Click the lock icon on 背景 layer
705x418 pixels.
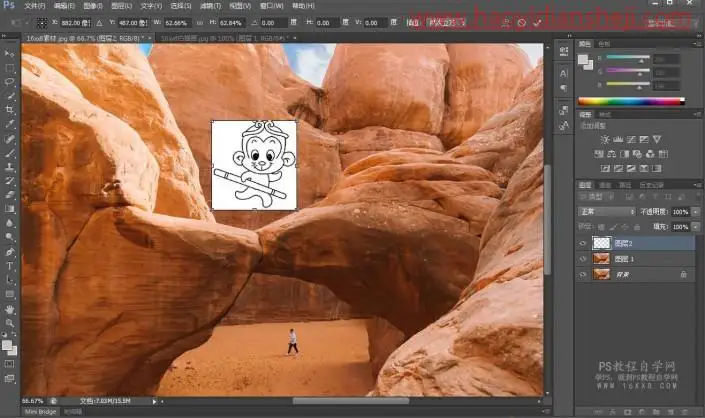coord(683,274)
